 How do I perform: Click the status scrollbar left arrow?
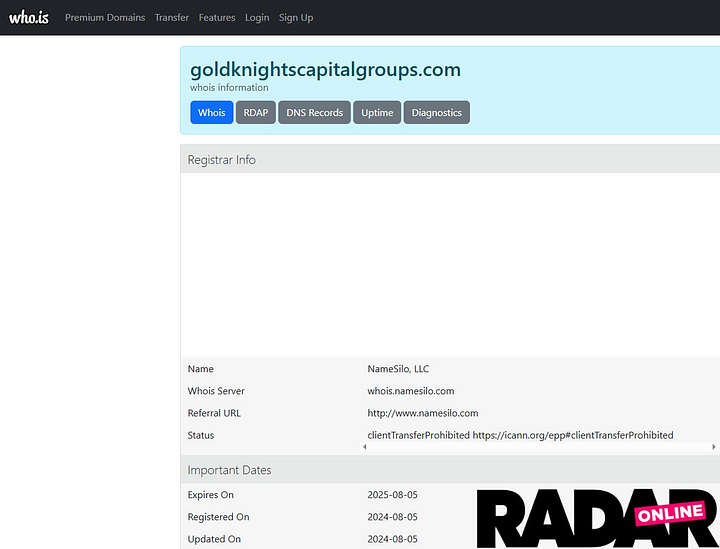(365, 447)
